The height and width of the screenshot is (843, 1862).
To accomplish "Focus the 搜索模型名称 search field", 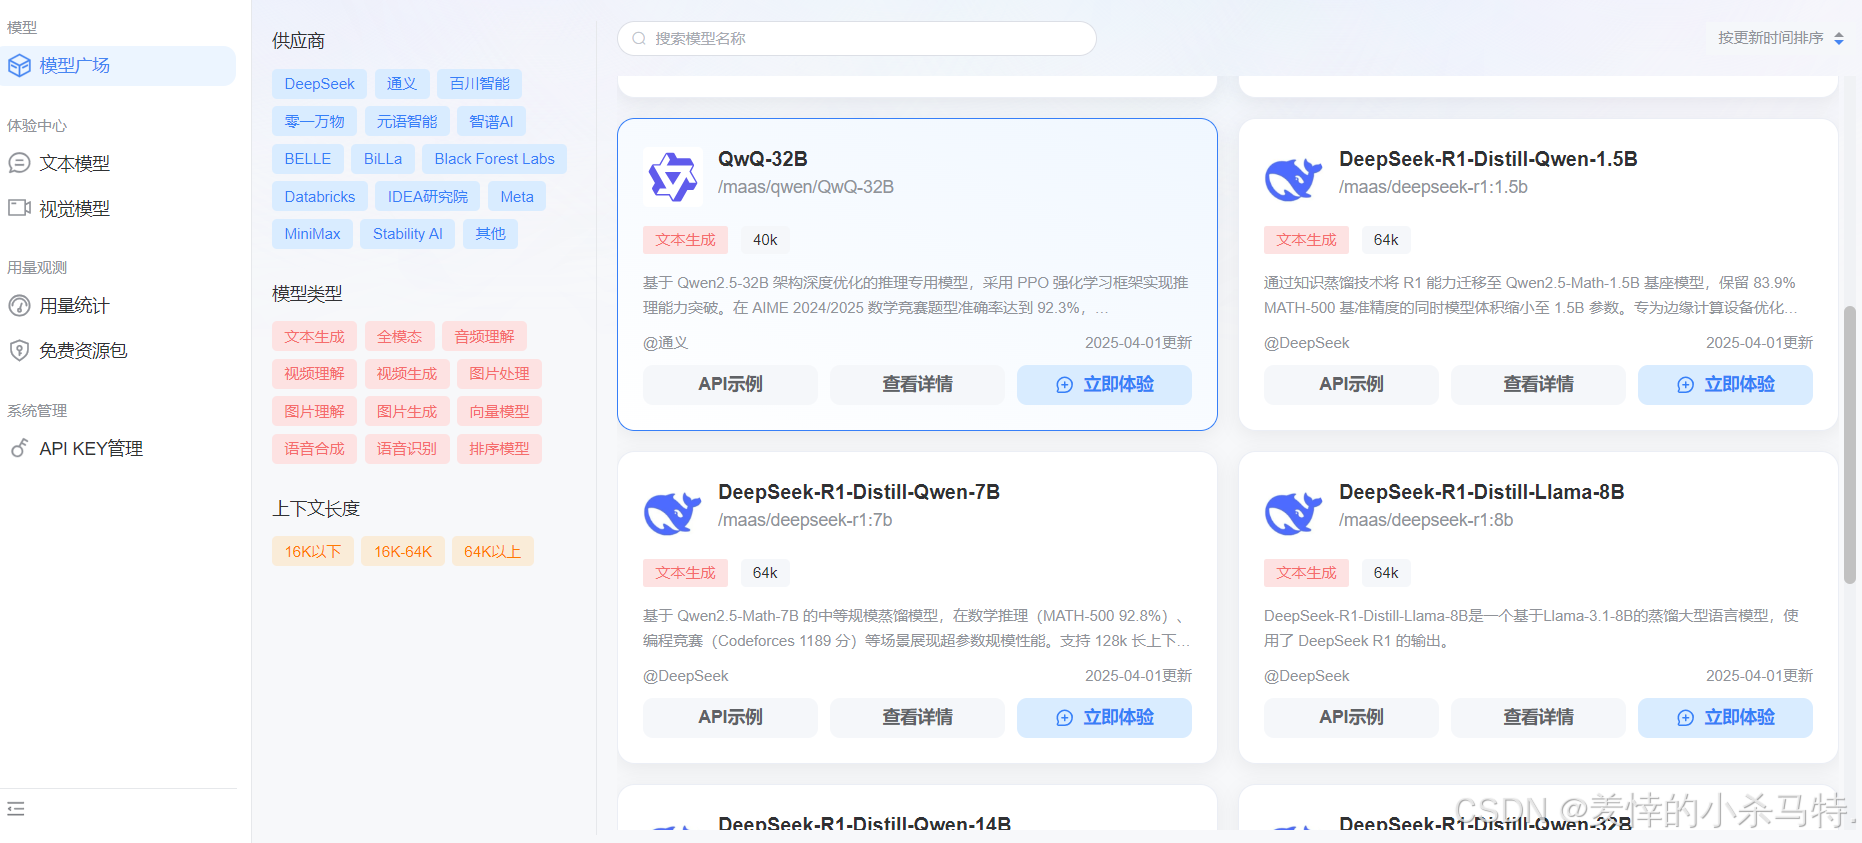I will (857, 39).
